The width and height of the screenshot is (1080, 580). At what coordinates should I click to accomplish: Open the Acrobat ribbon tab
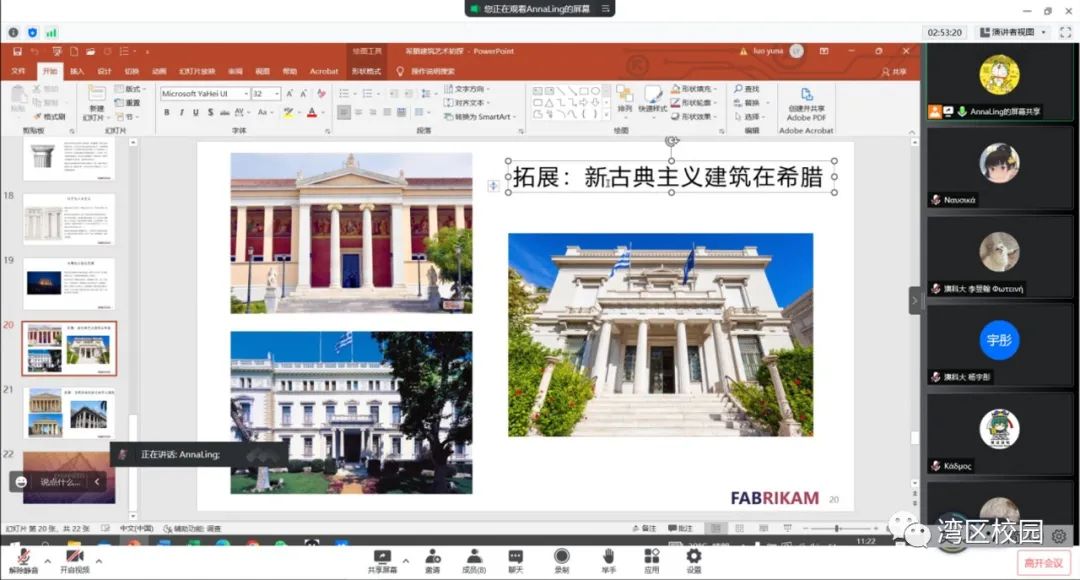(x=324, y=72)
